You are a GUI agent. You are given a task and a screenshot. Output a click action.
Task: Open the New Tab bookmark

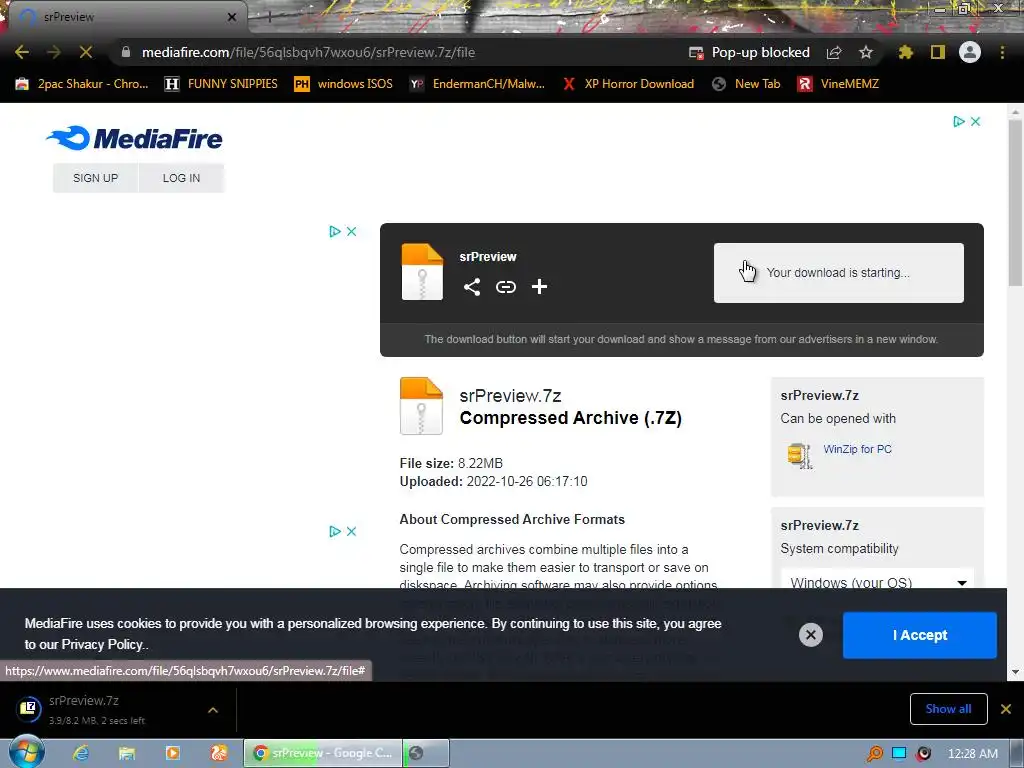coord(746,84)
